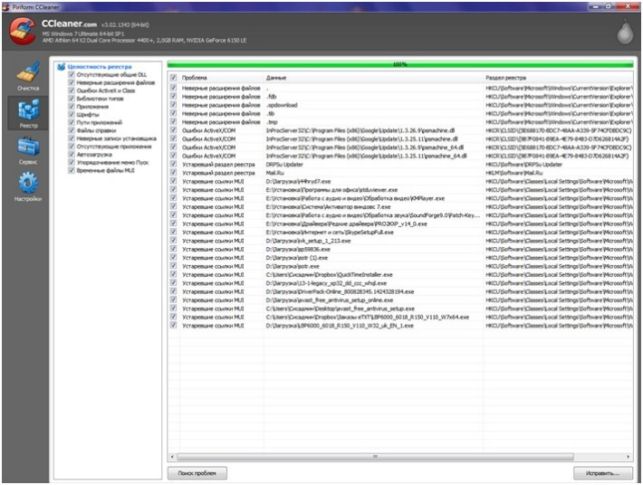This screenshot has height=485, width=643.
Task: Select the KMPlayer.exe path row
Action: click(x=401, y=198)
